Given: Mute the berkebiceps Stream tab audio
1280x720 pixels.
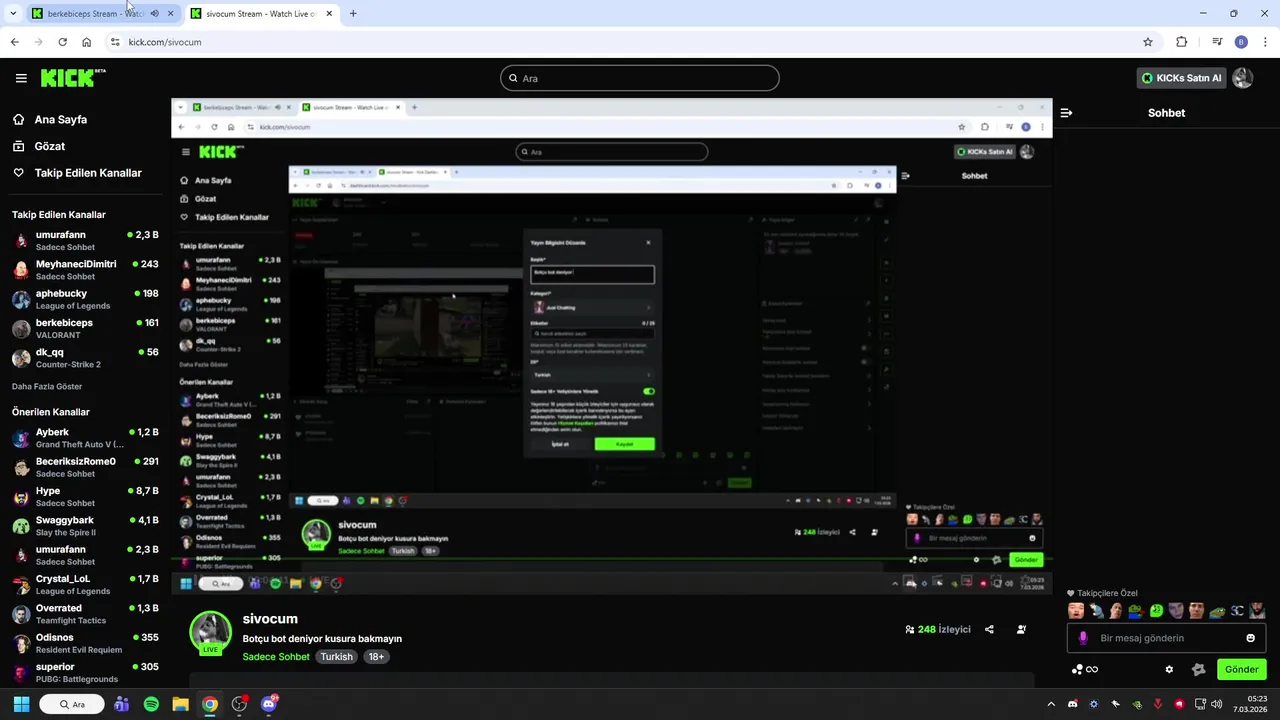Looking at the screenshot, I should [x=154, y=14].
